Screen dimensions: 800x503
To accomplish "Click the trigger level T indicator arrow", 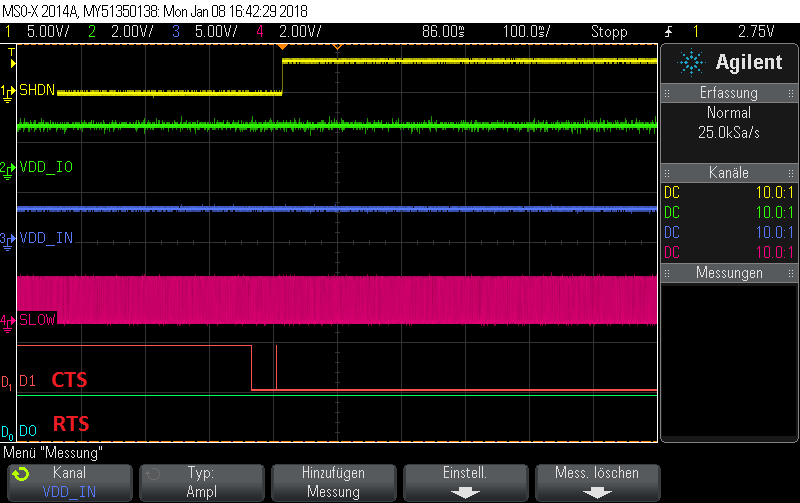I will (12, 59).
